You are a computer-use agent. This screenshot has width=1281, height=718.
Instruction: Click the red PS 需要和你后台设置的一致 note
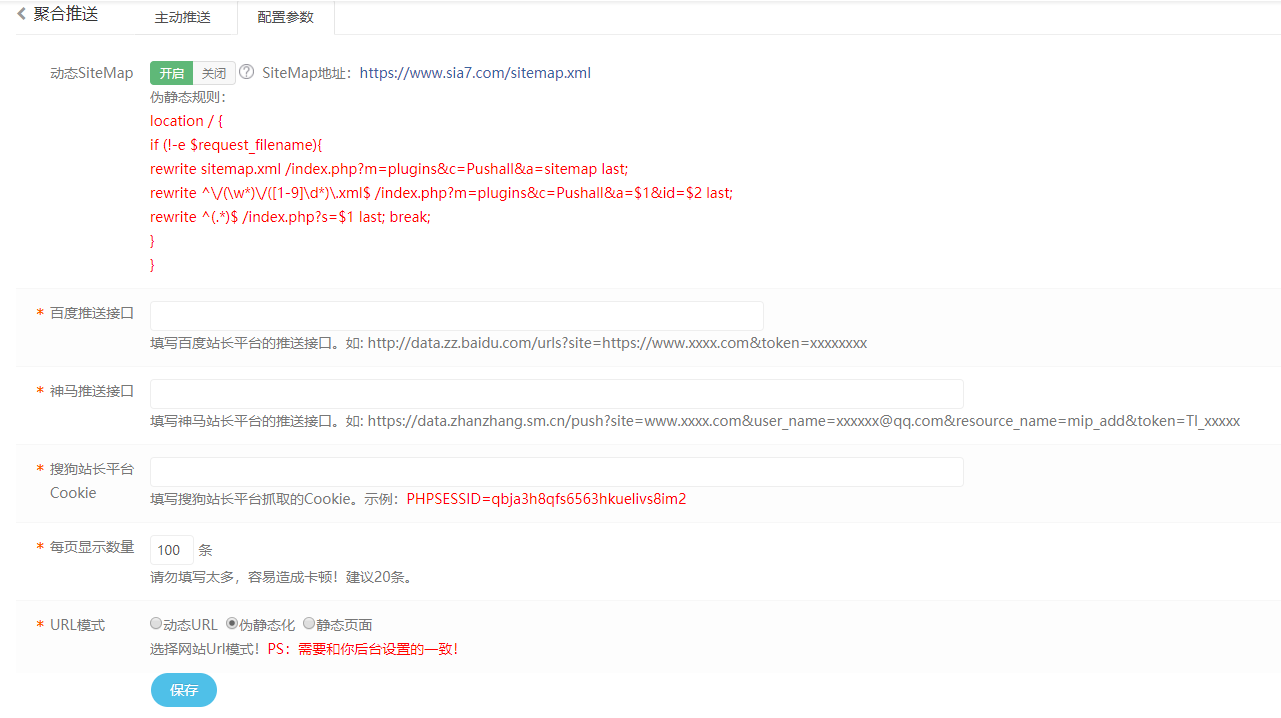[363, 649]
